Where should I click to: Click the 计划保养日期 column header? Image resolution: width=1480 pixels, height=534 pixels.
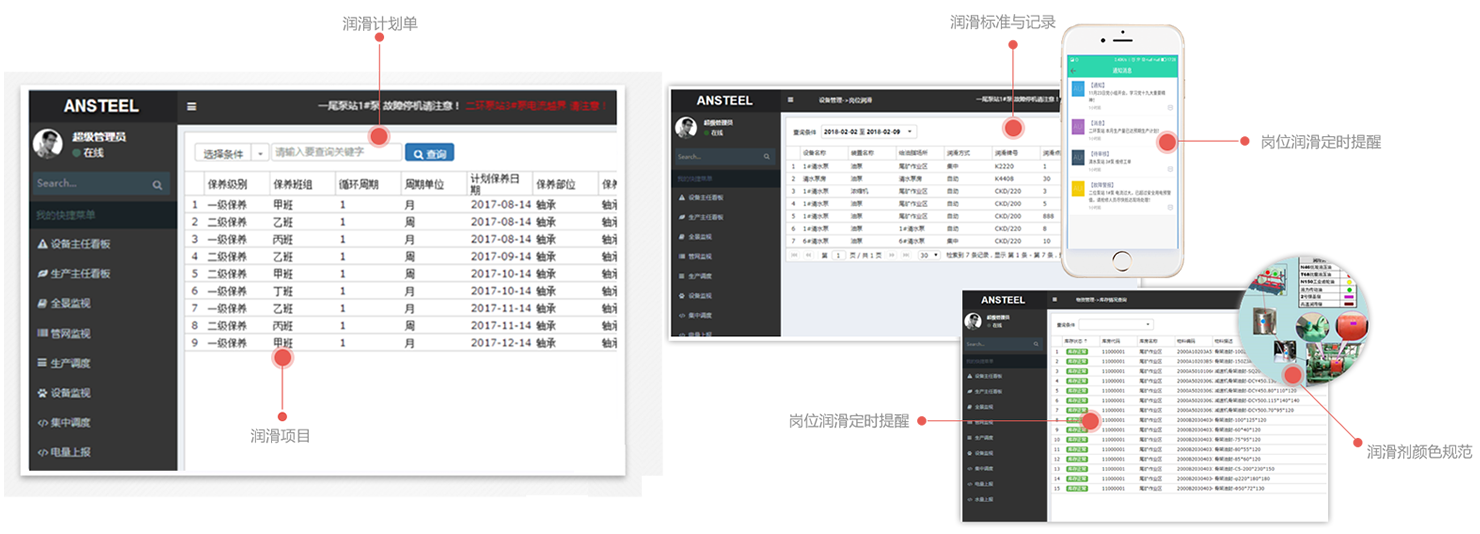click(x=495, y=184)
